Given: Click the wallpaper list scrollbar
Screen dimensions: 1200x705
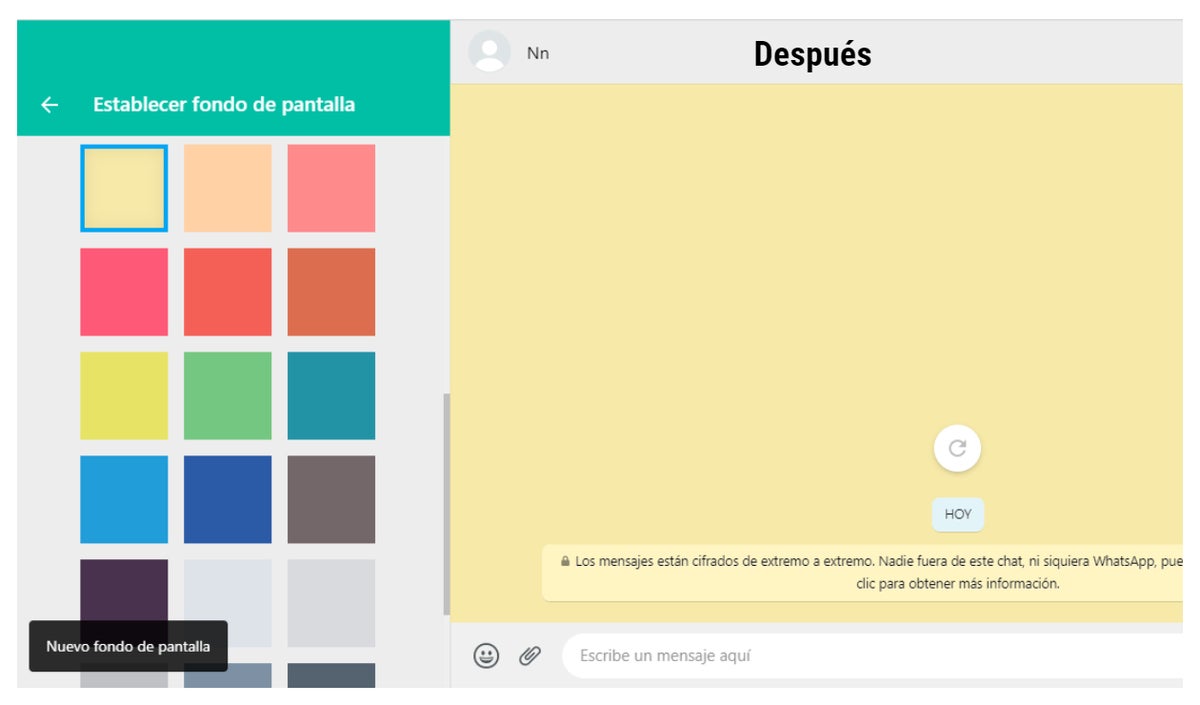Looking at the screenshot, I should click(x=446, y=505).
